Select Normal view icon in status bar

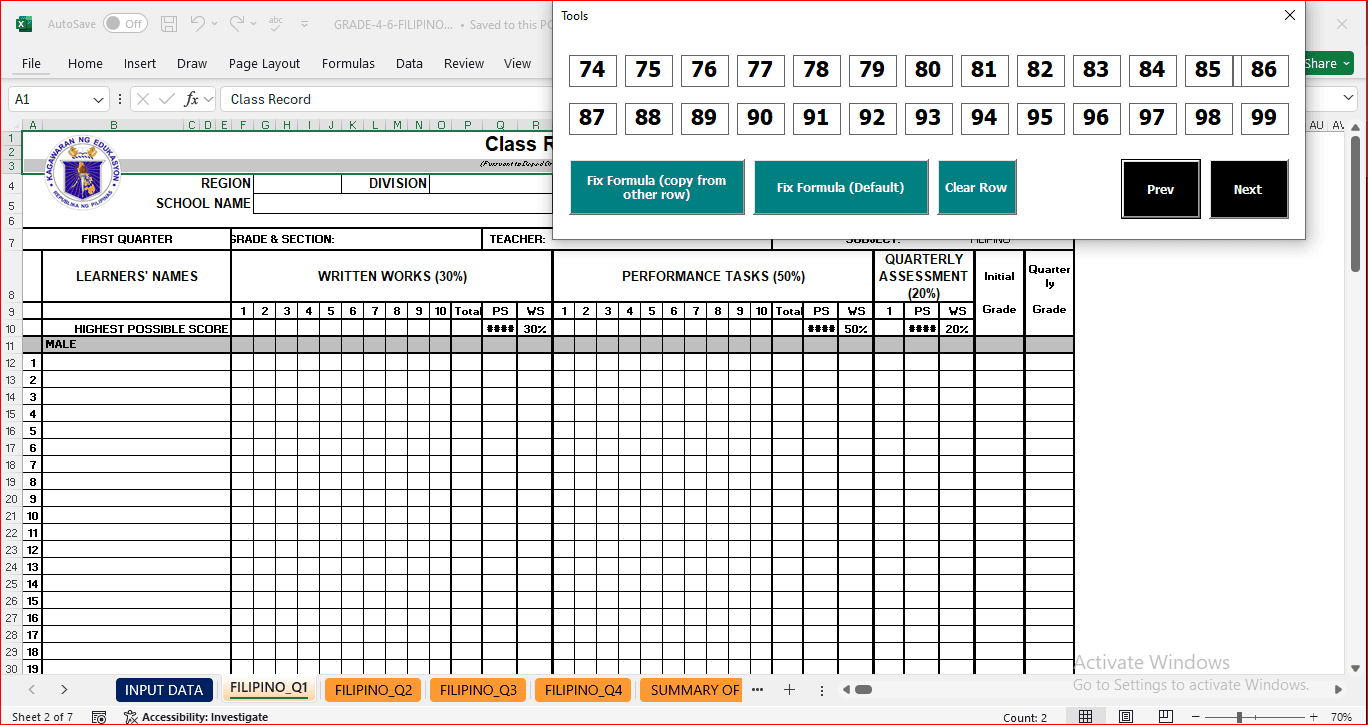[x=1085, y=717]
